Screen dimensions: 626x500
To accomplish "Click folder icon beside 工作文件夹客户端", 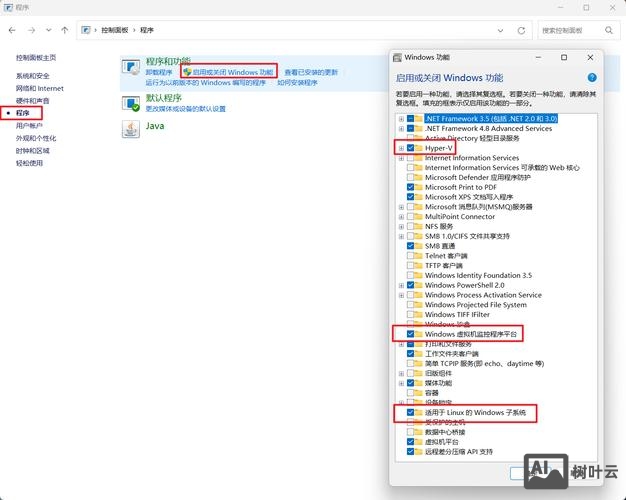I will [x=418, y=353].
